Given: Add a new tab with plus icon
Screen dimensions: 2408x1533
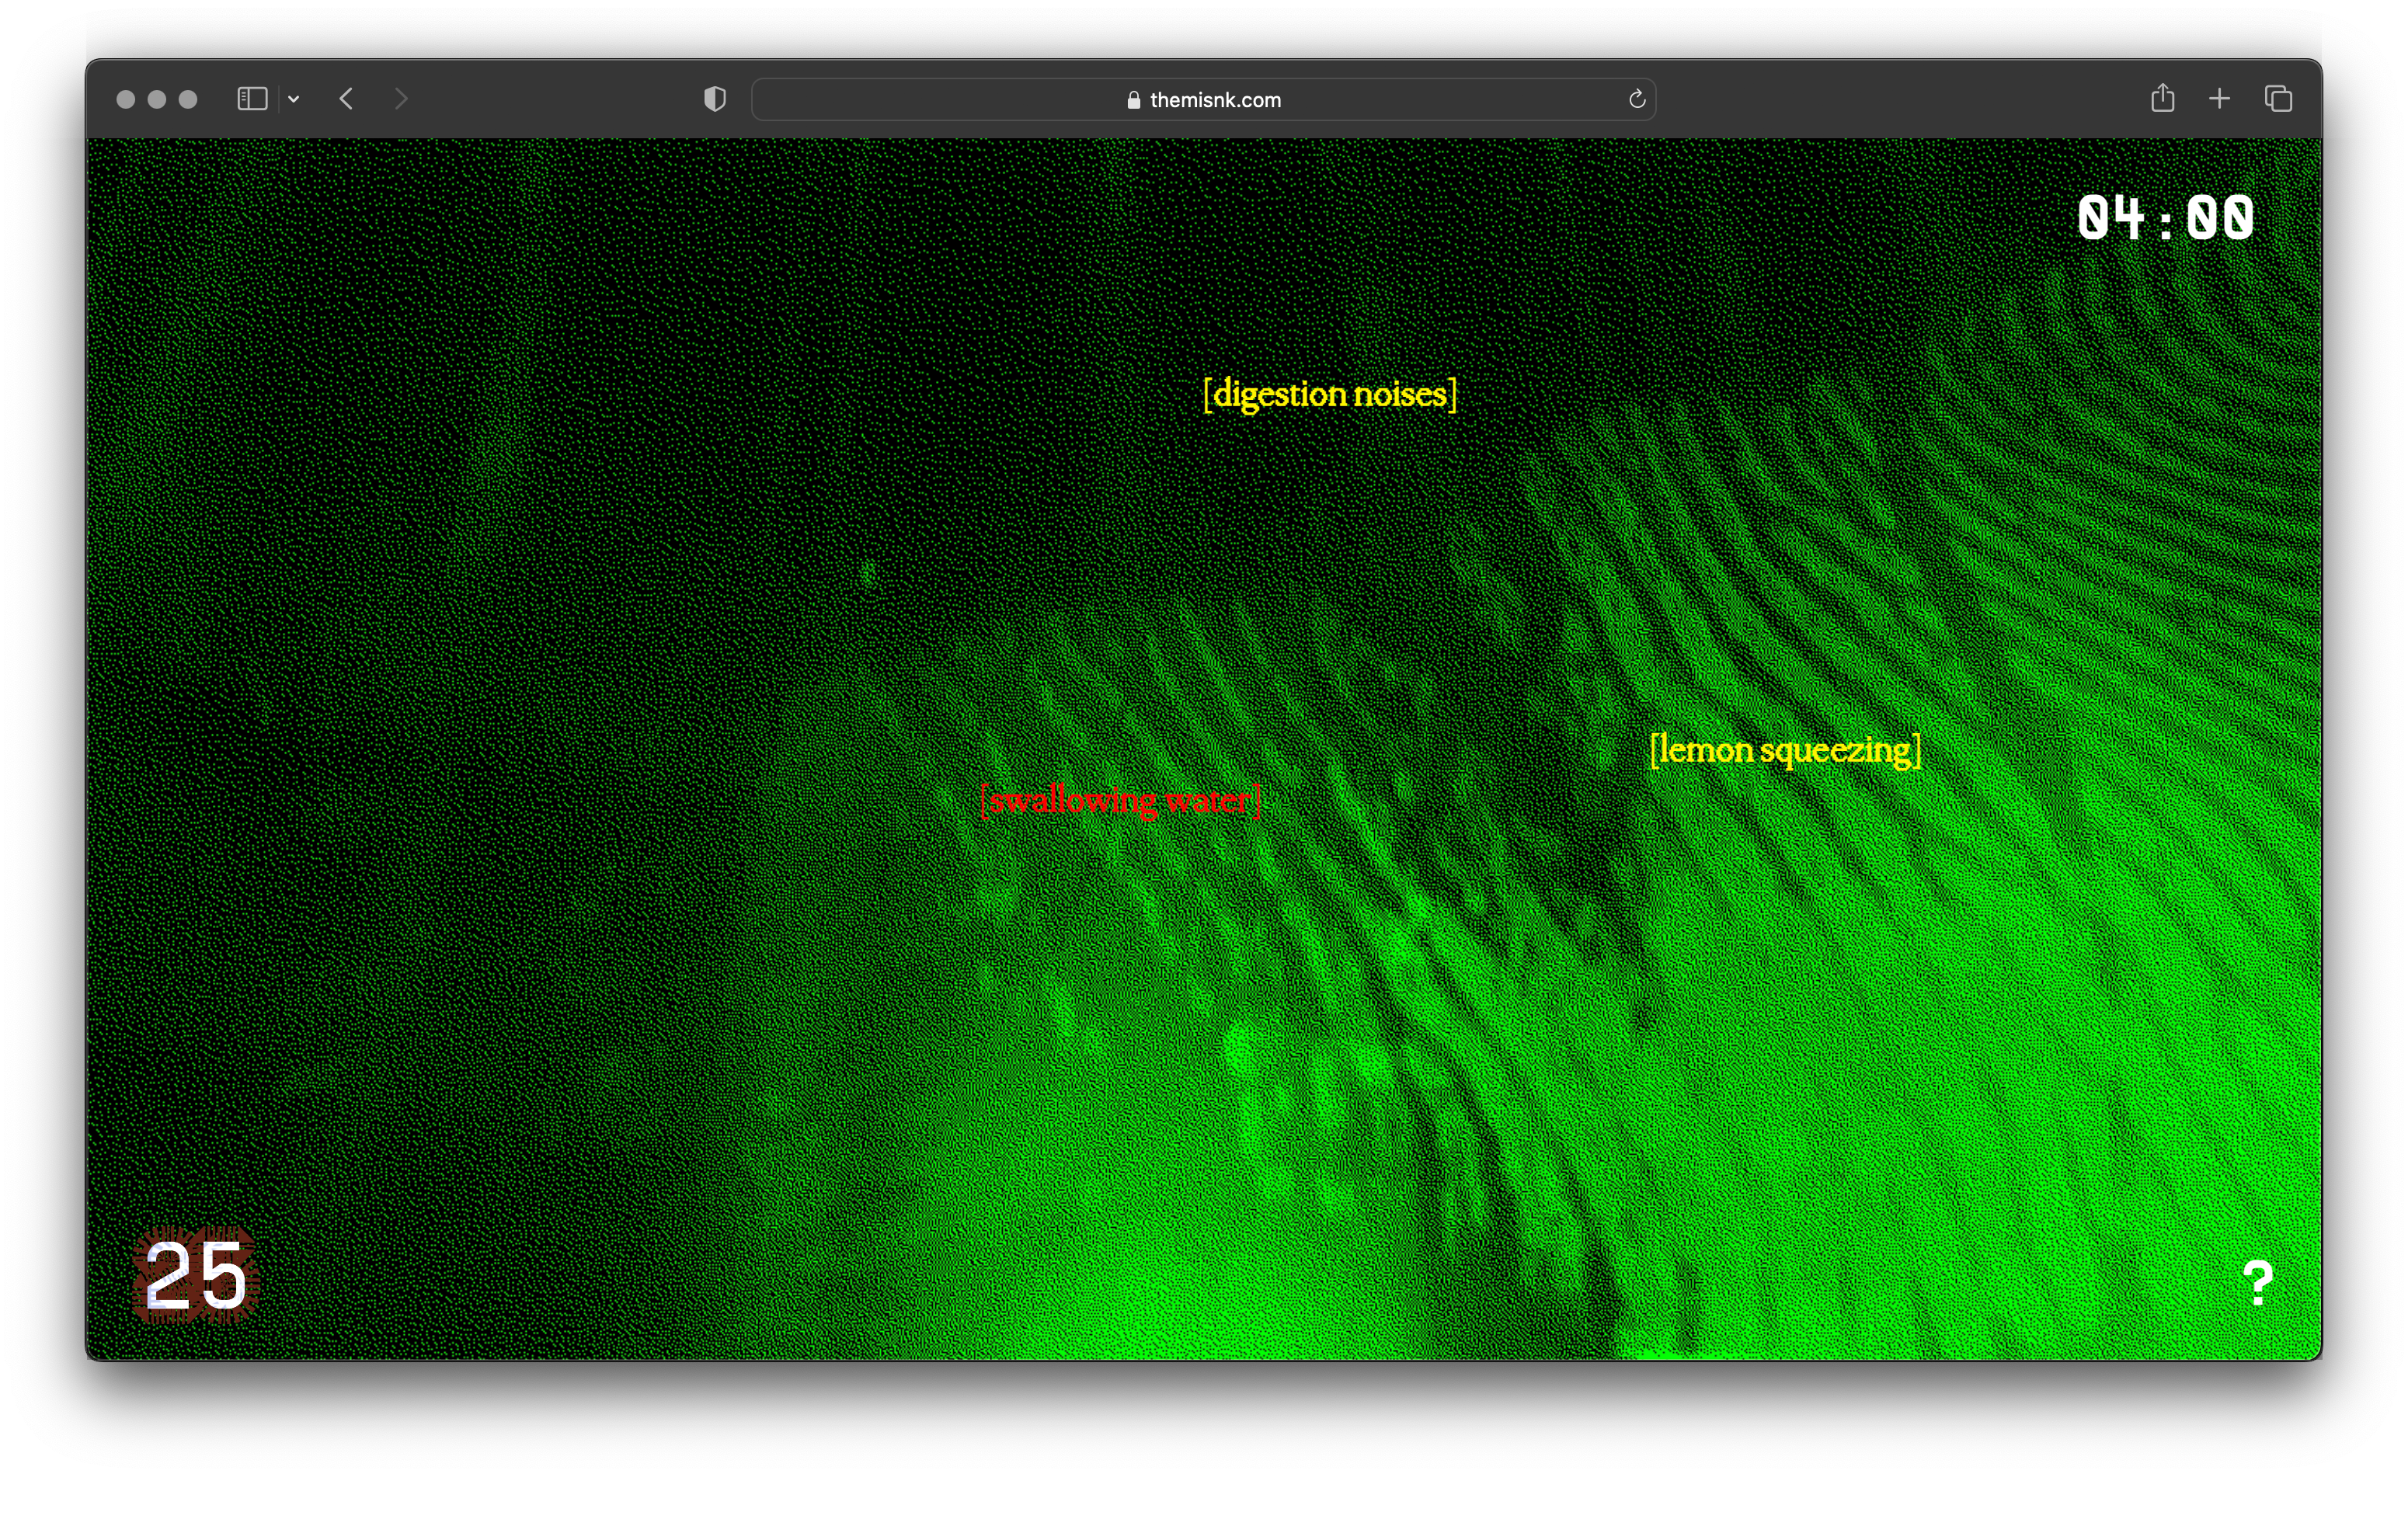Looking at the screenshot, I should pos(2220,99).
